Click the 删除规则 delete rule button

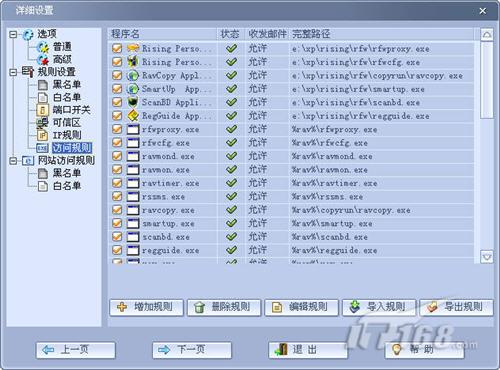click(x=224, y=307)
